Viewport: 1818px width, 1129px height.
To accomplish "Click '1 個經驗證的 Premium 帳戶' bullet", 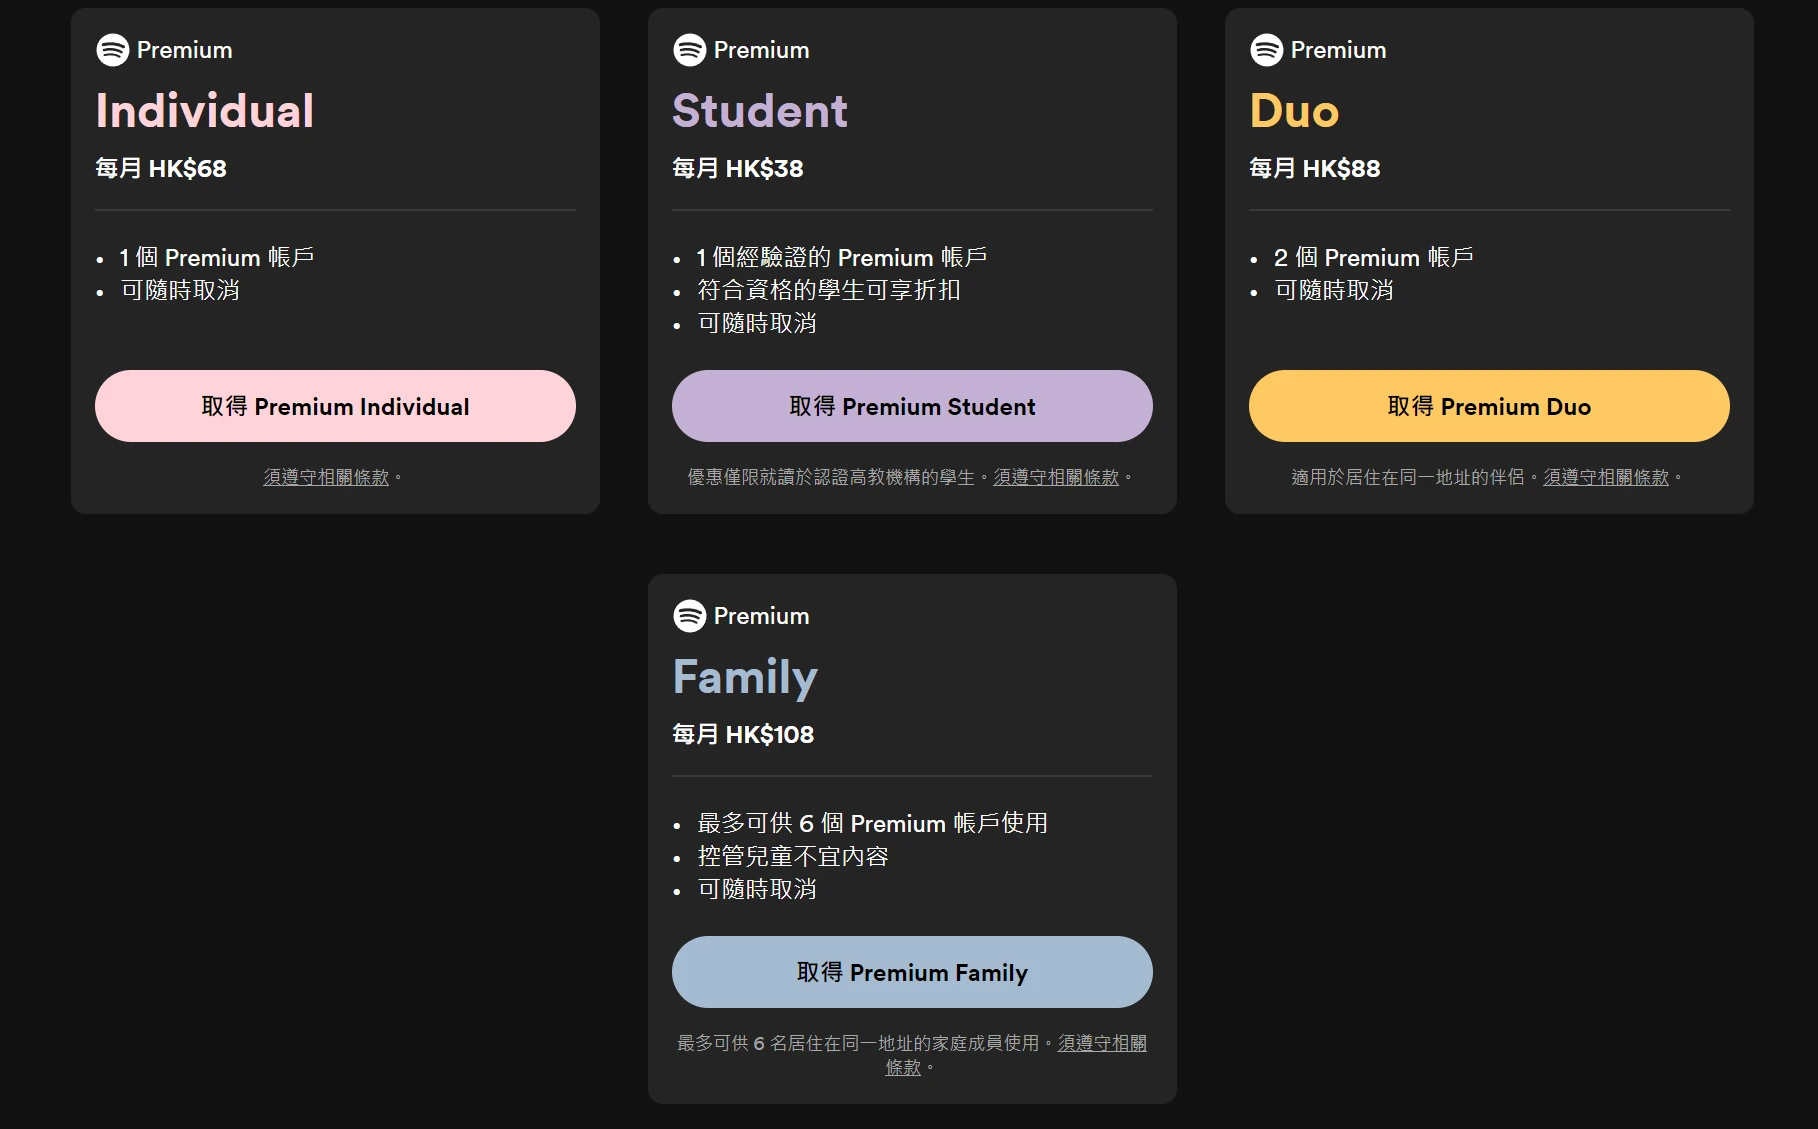I will pyautogui.click(x=842, y=258).
